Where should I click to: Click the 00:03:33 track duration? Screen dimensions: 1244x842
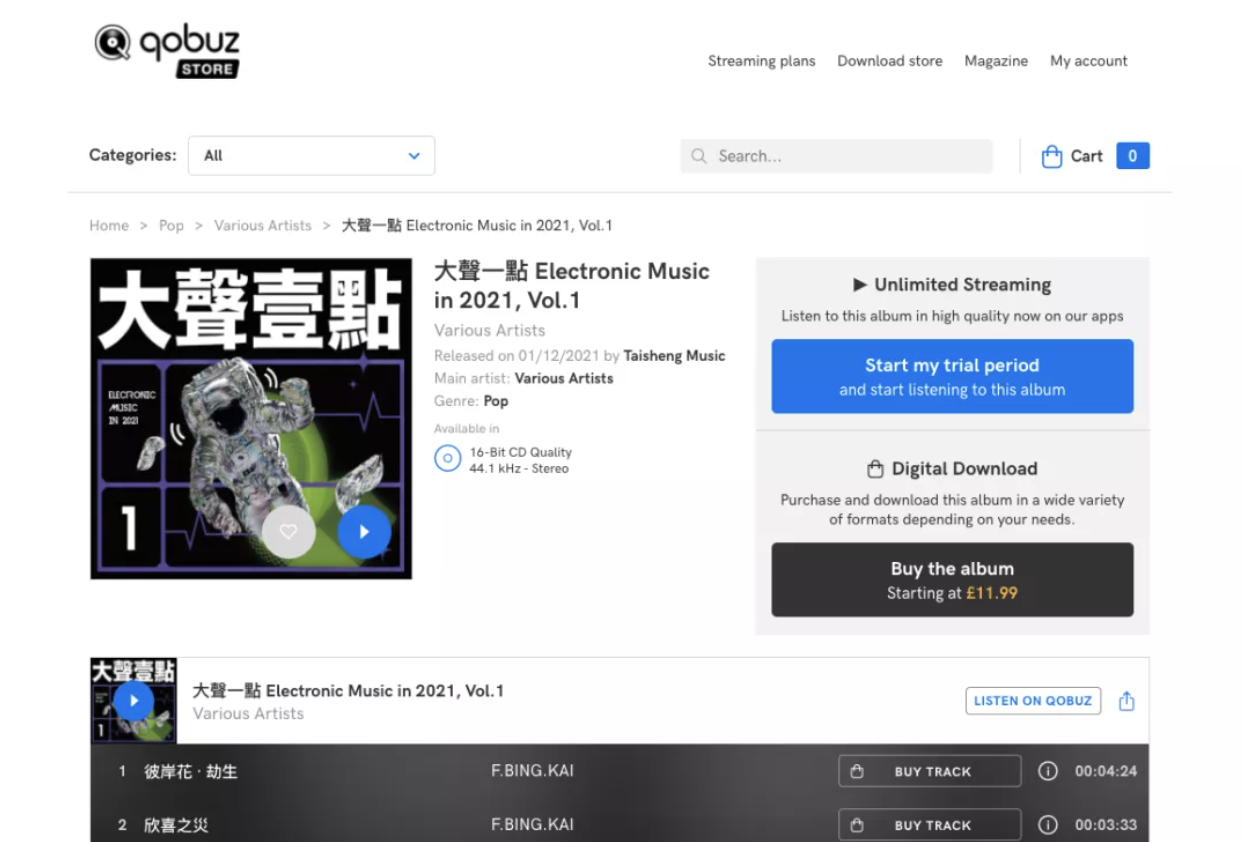click(x=1106, y=826)
